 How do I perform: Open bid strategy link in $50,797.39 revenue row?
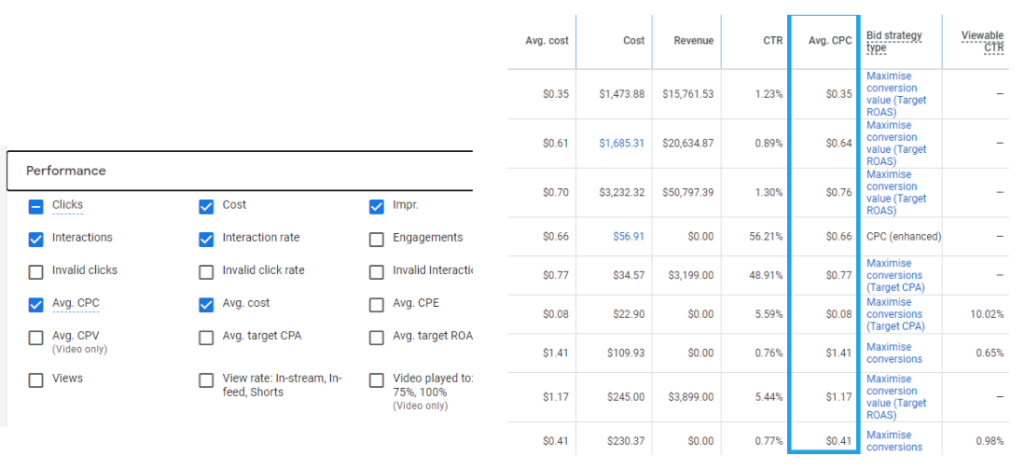[896, 193]
